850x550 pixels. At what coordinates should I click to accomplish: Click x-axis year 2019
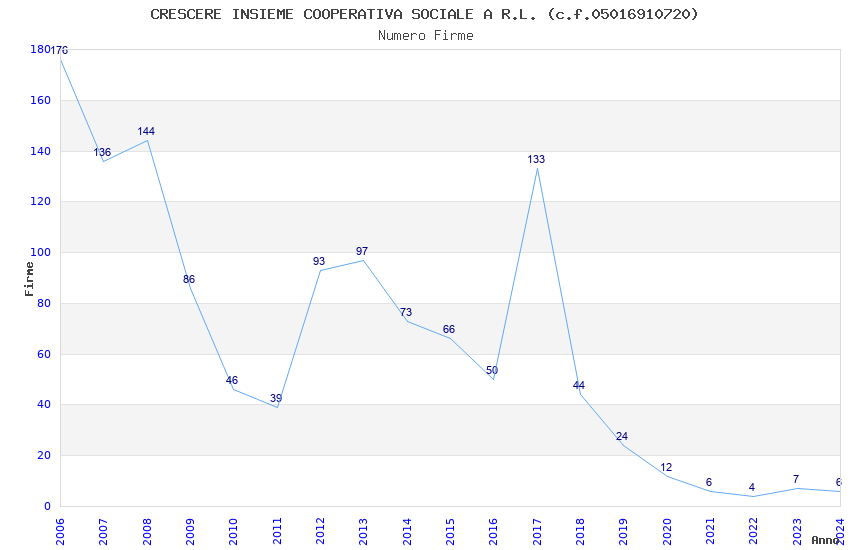click(x=624, y=532)
